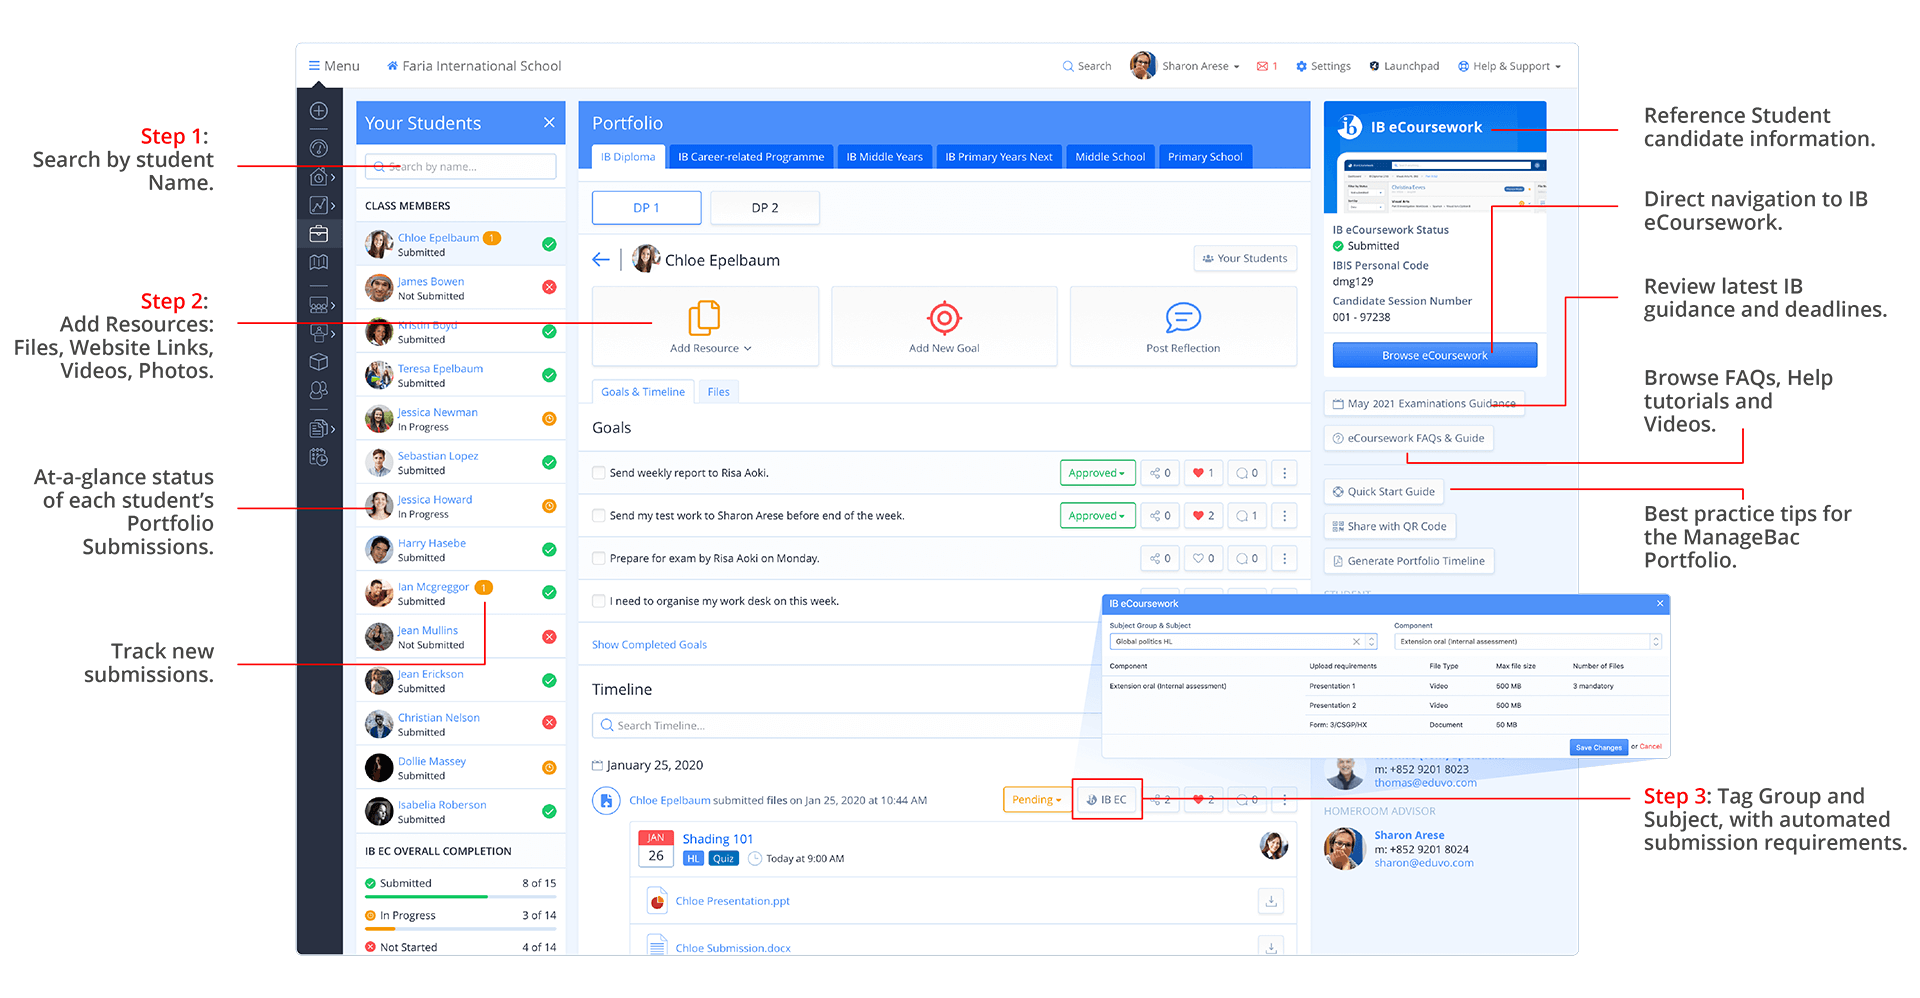Click the Add Resource files icon

[704, 318]
